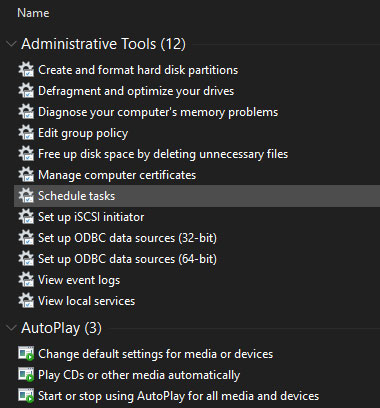Select the Administrative Tools (12) group header
Screen dimensions: 380x408
[x=103, y=44]
